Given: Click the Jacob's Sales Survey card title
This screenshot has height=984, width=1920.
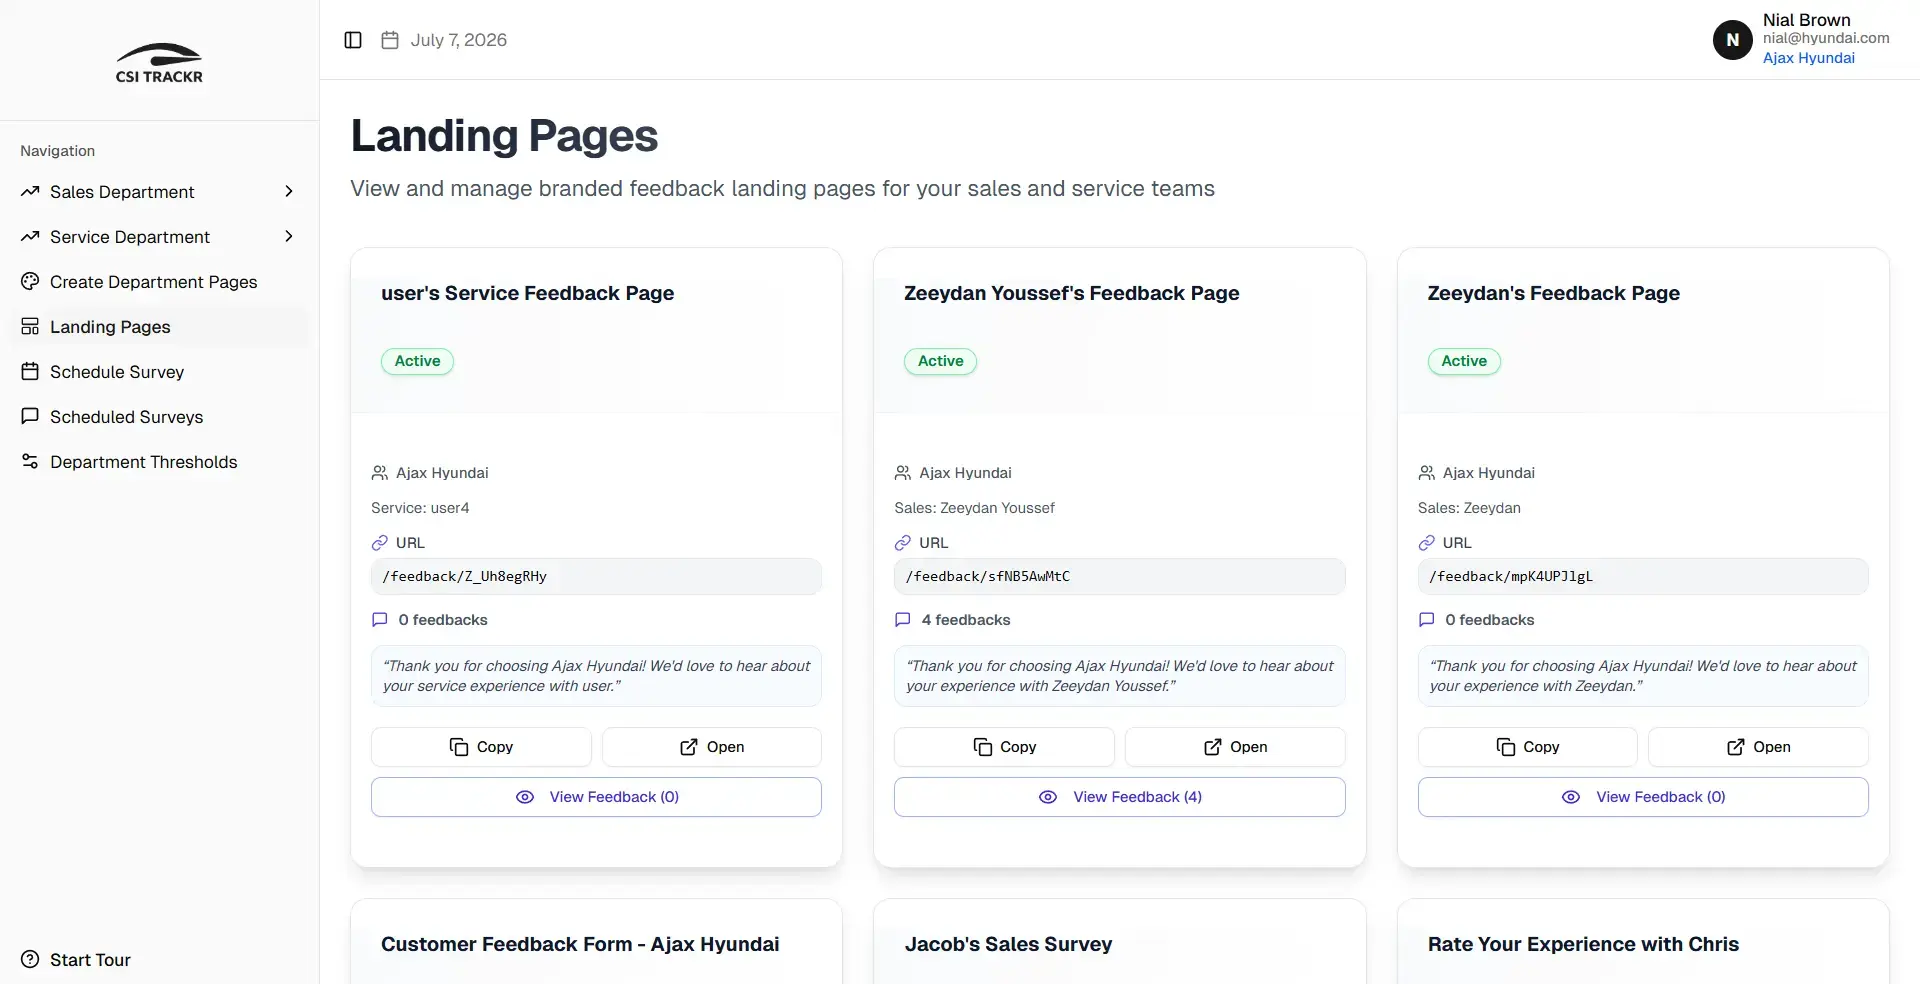Looking at the screenshot, I should [1008, 944].
